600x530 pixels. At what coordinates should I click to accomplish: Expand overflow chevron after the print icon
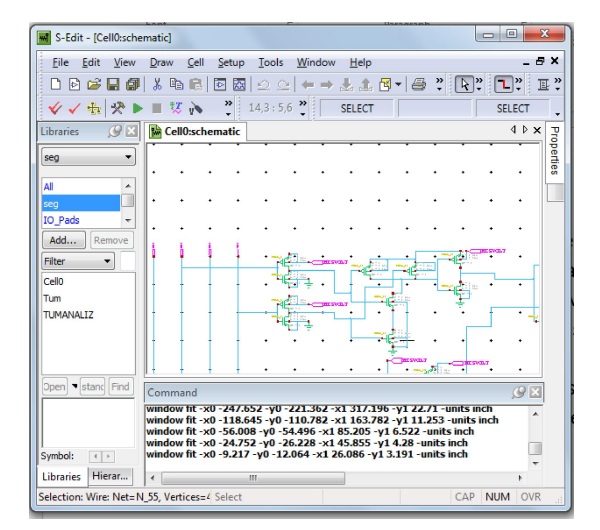click(439, 85)
